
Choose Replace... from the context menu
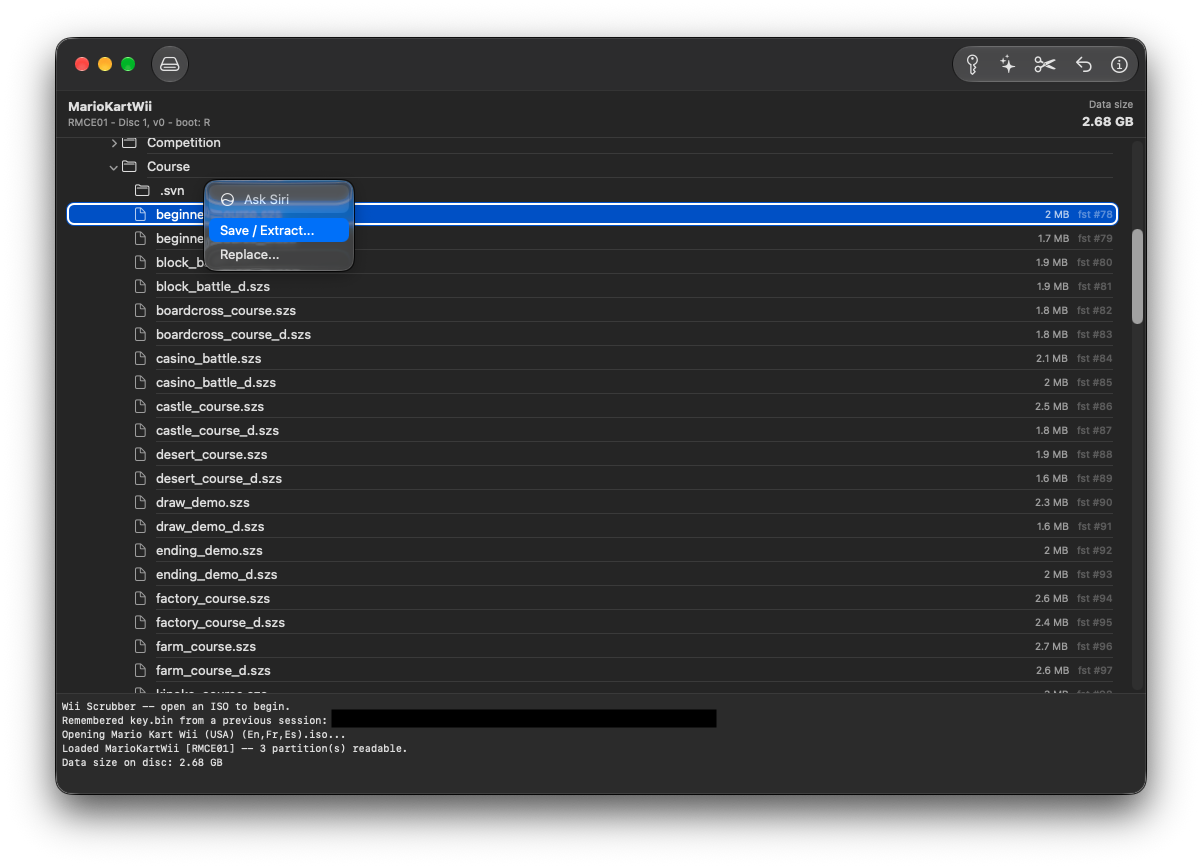click(279, 255)
